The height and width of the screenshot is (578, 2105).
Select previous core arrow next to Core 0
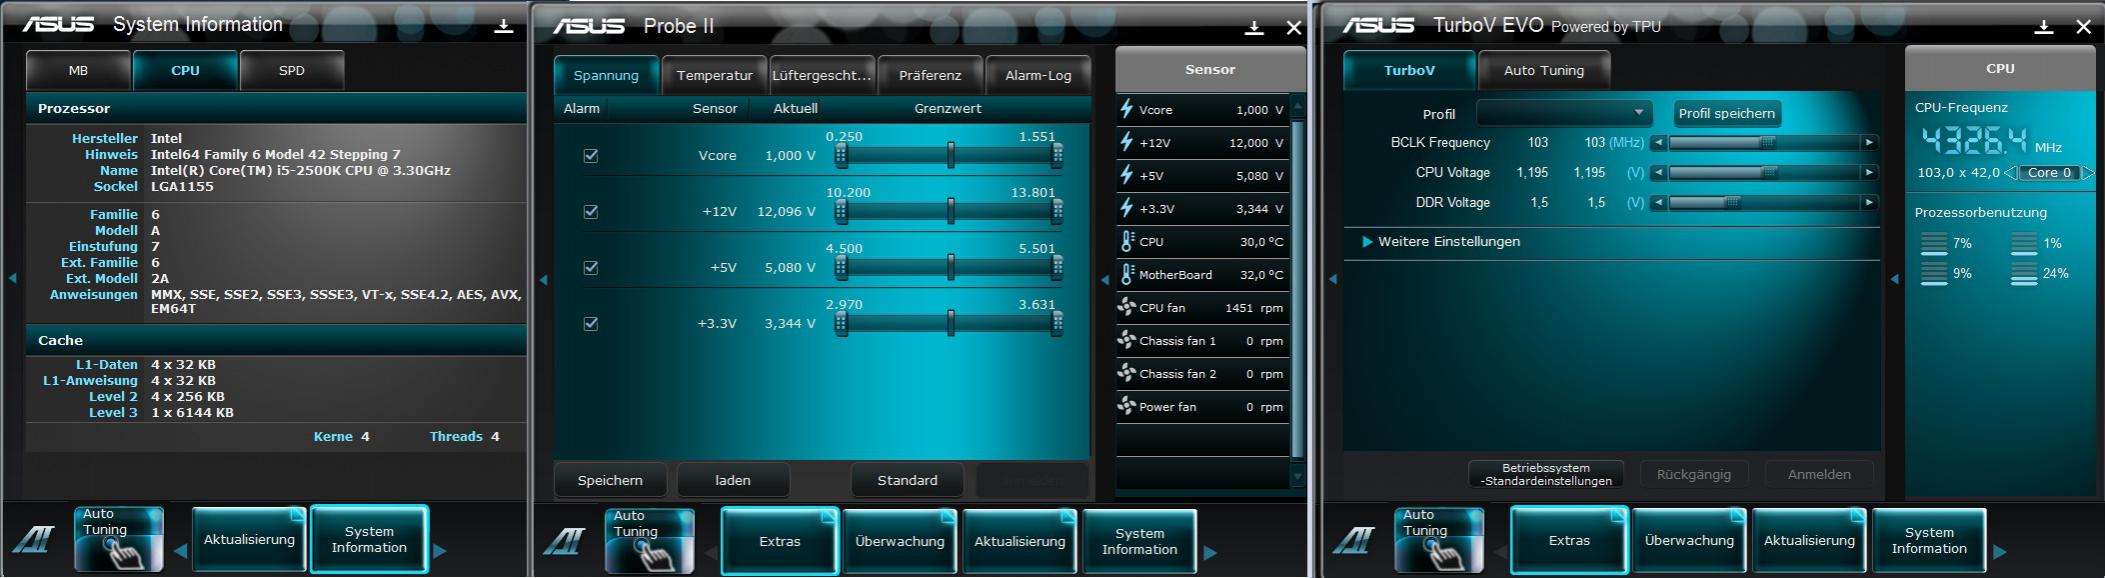(x=2010, y=173)
